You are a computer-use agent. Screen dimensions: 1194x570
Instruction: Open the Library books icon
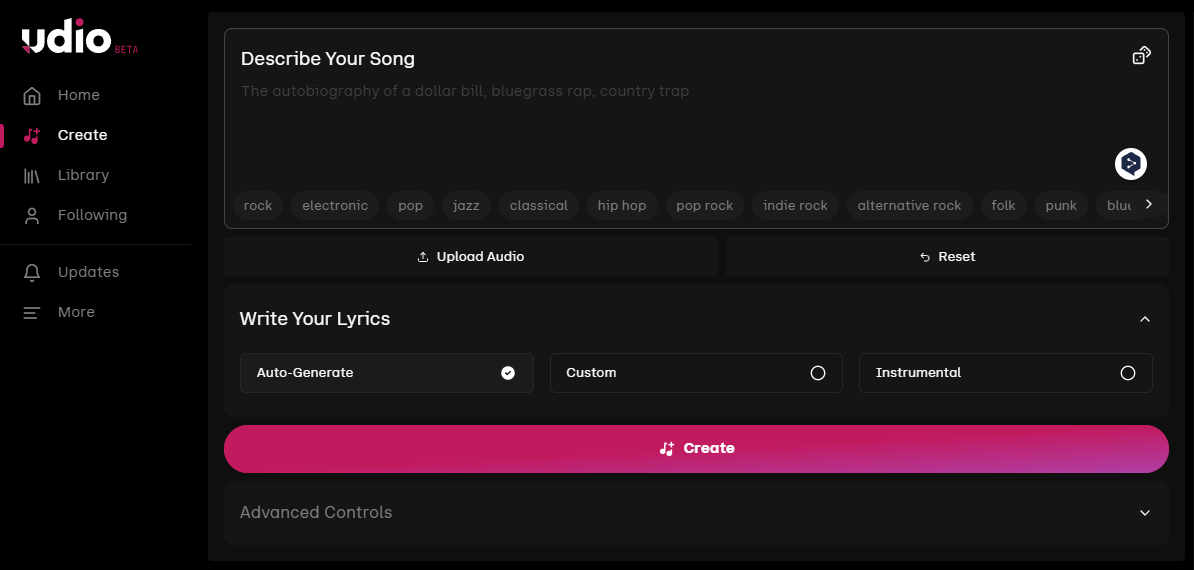click(32, 176)
